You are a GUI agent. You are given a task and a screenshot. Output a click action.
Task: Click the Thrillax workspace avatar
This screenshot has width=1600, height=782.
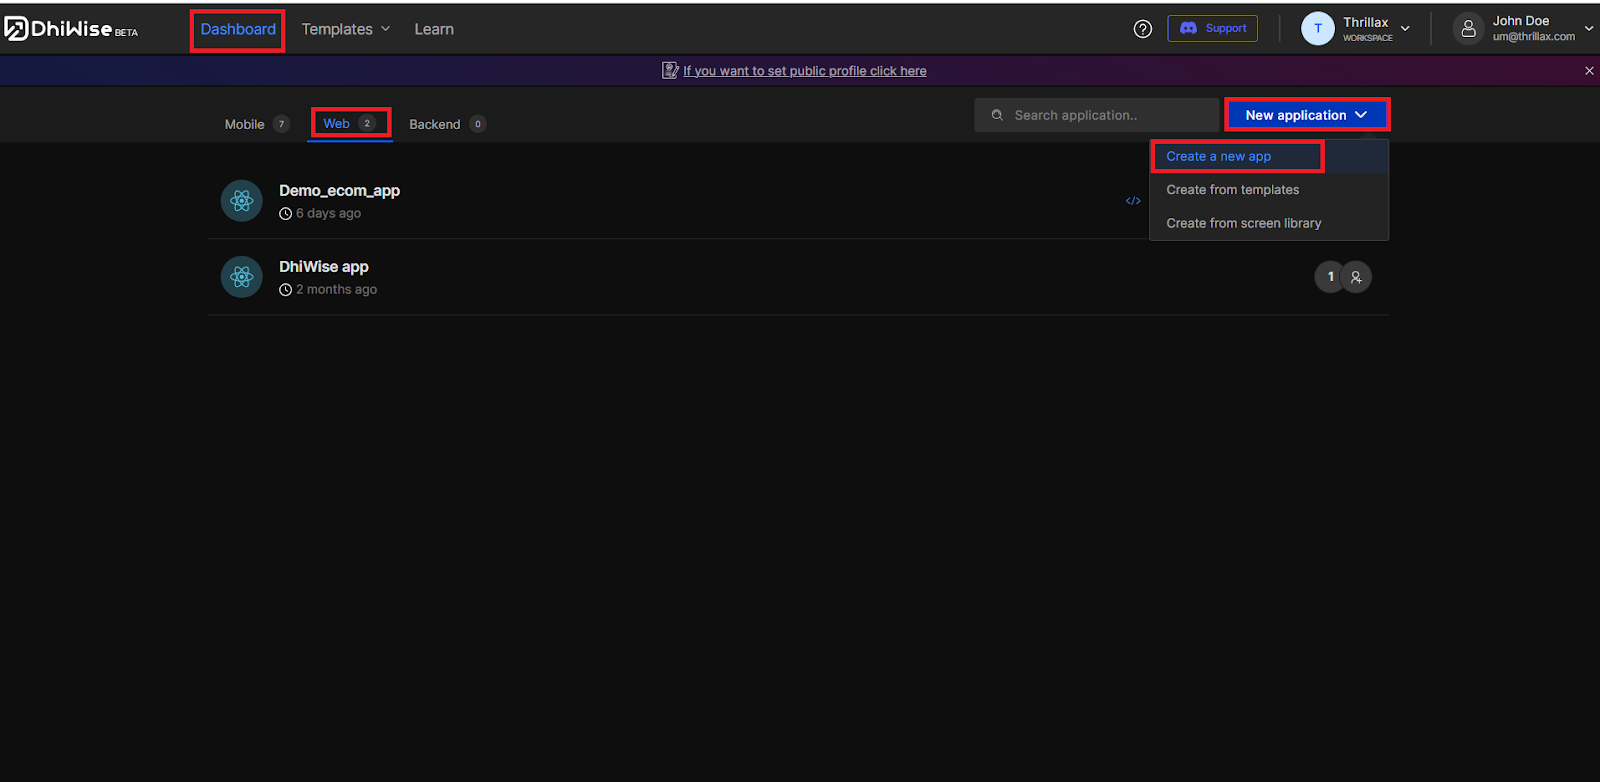point(1317,29)
